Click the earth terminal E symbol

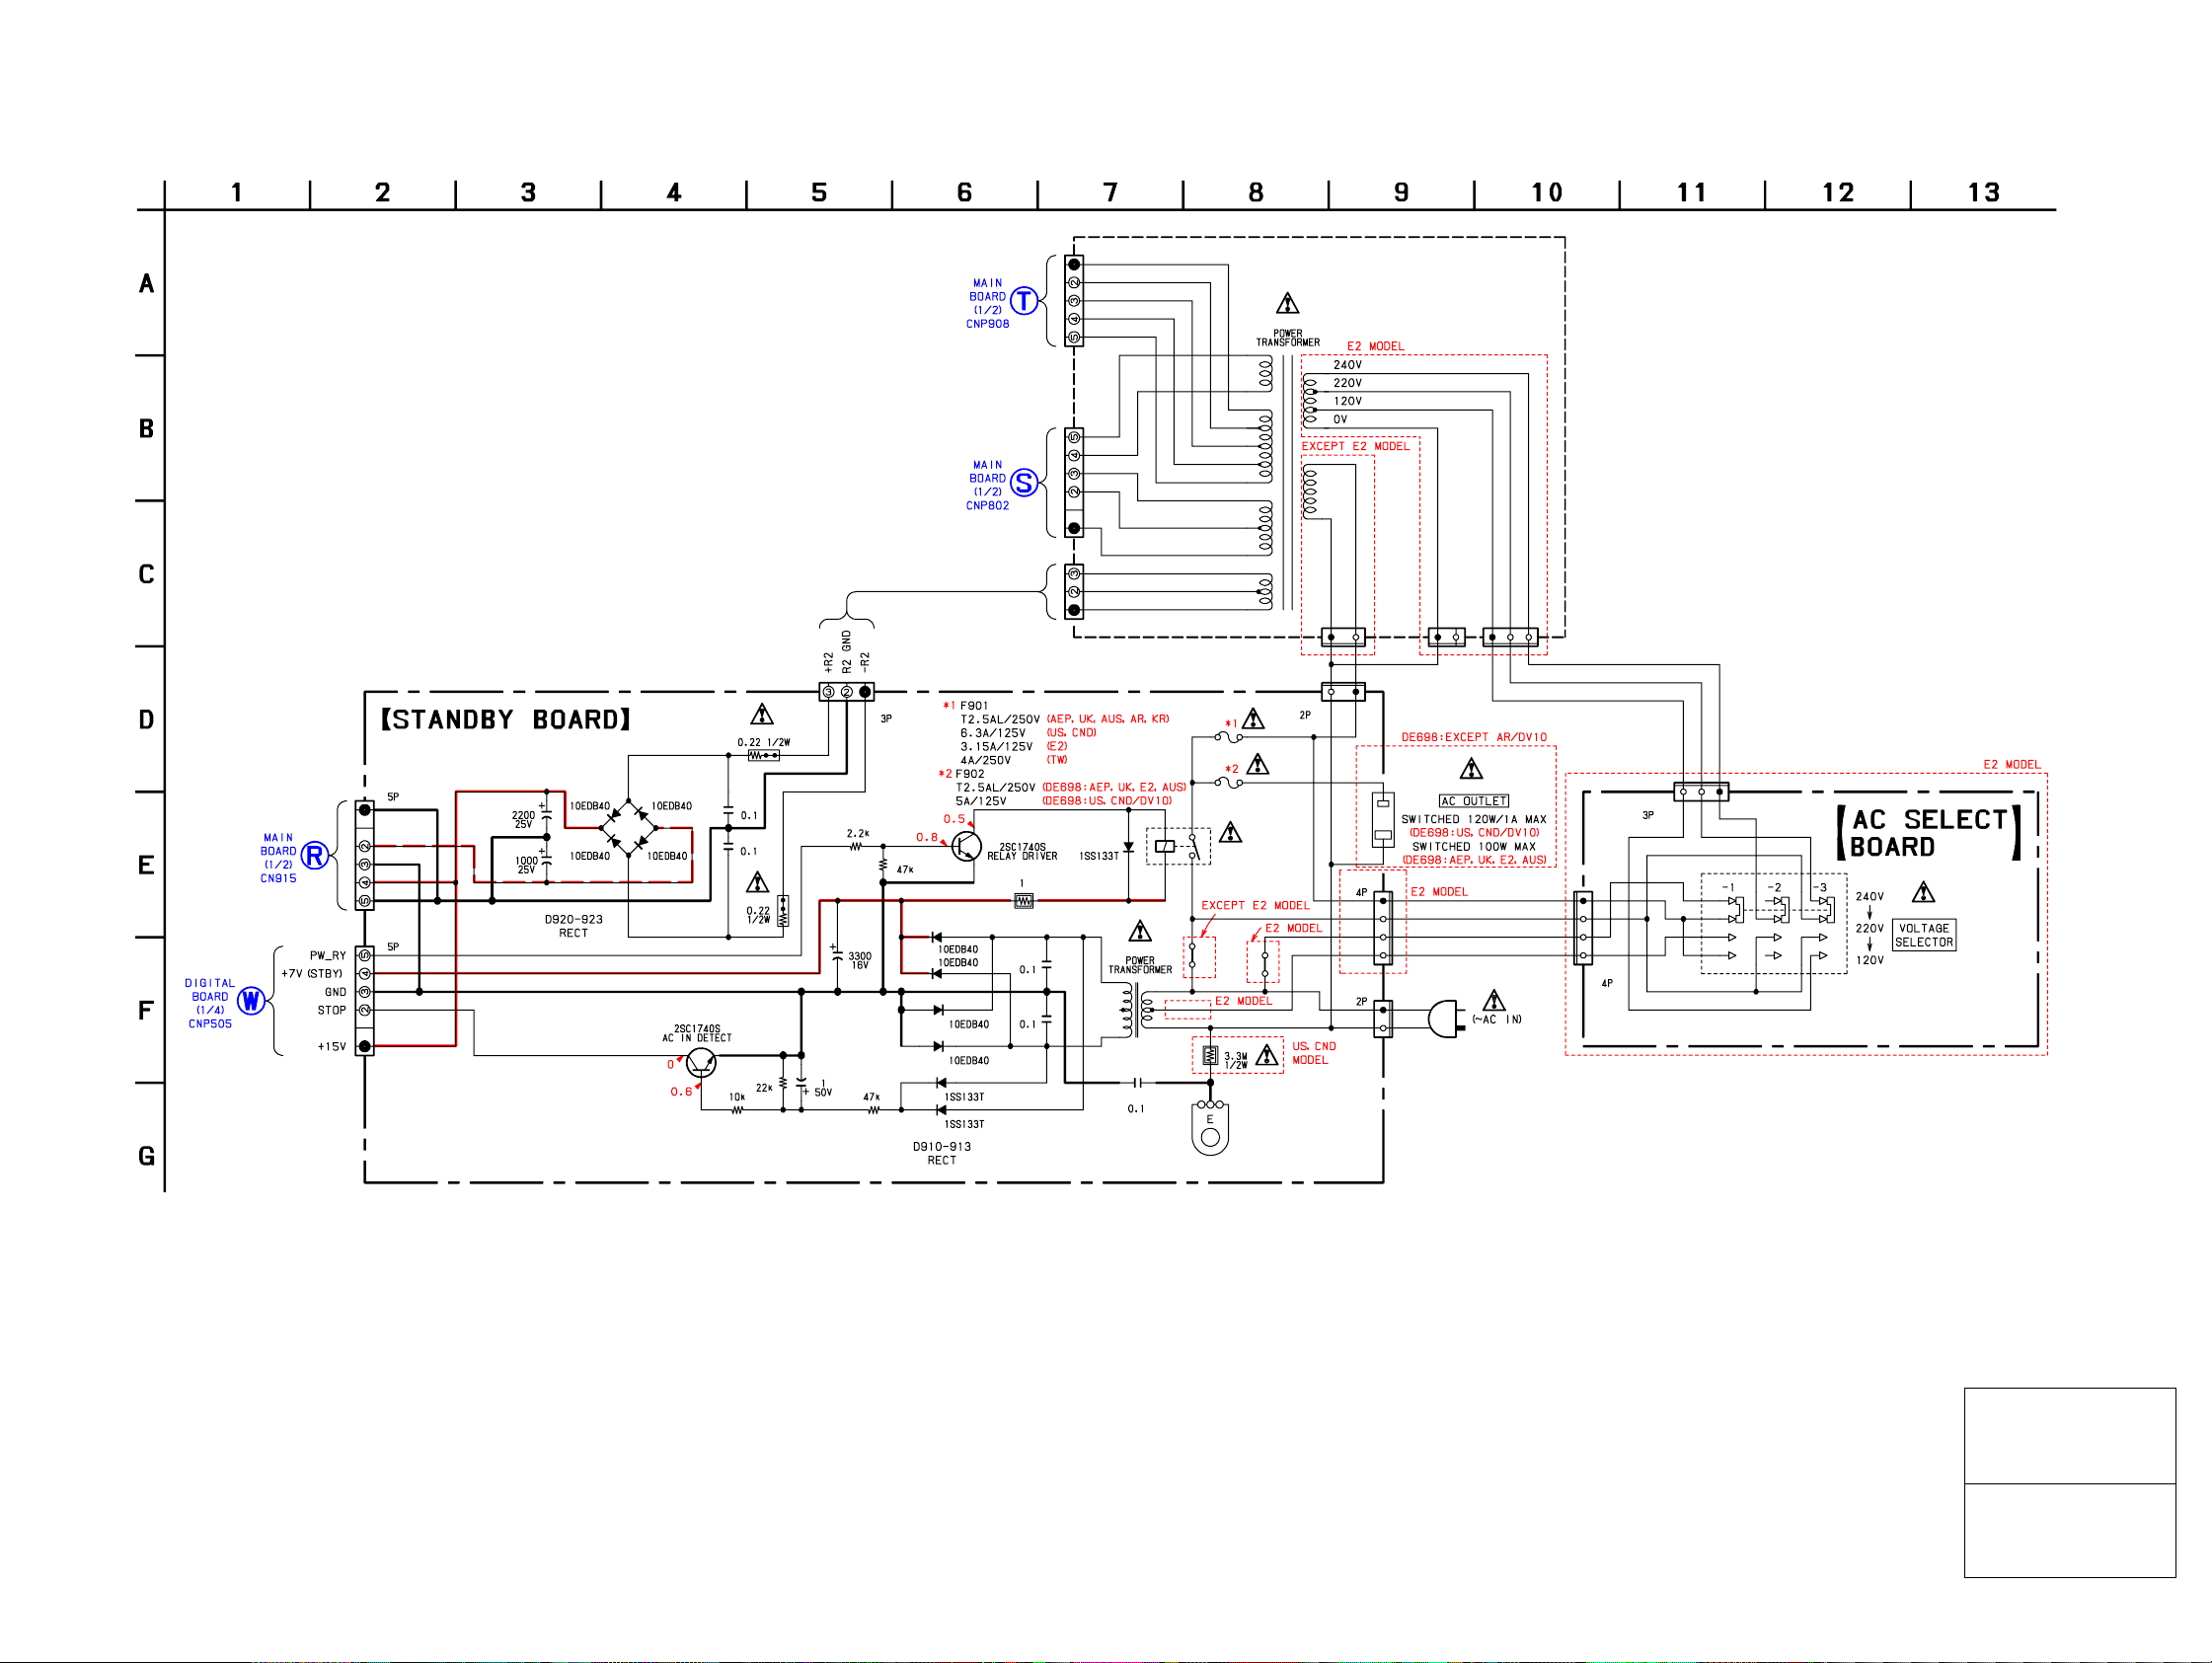tap(1210, 1132)
